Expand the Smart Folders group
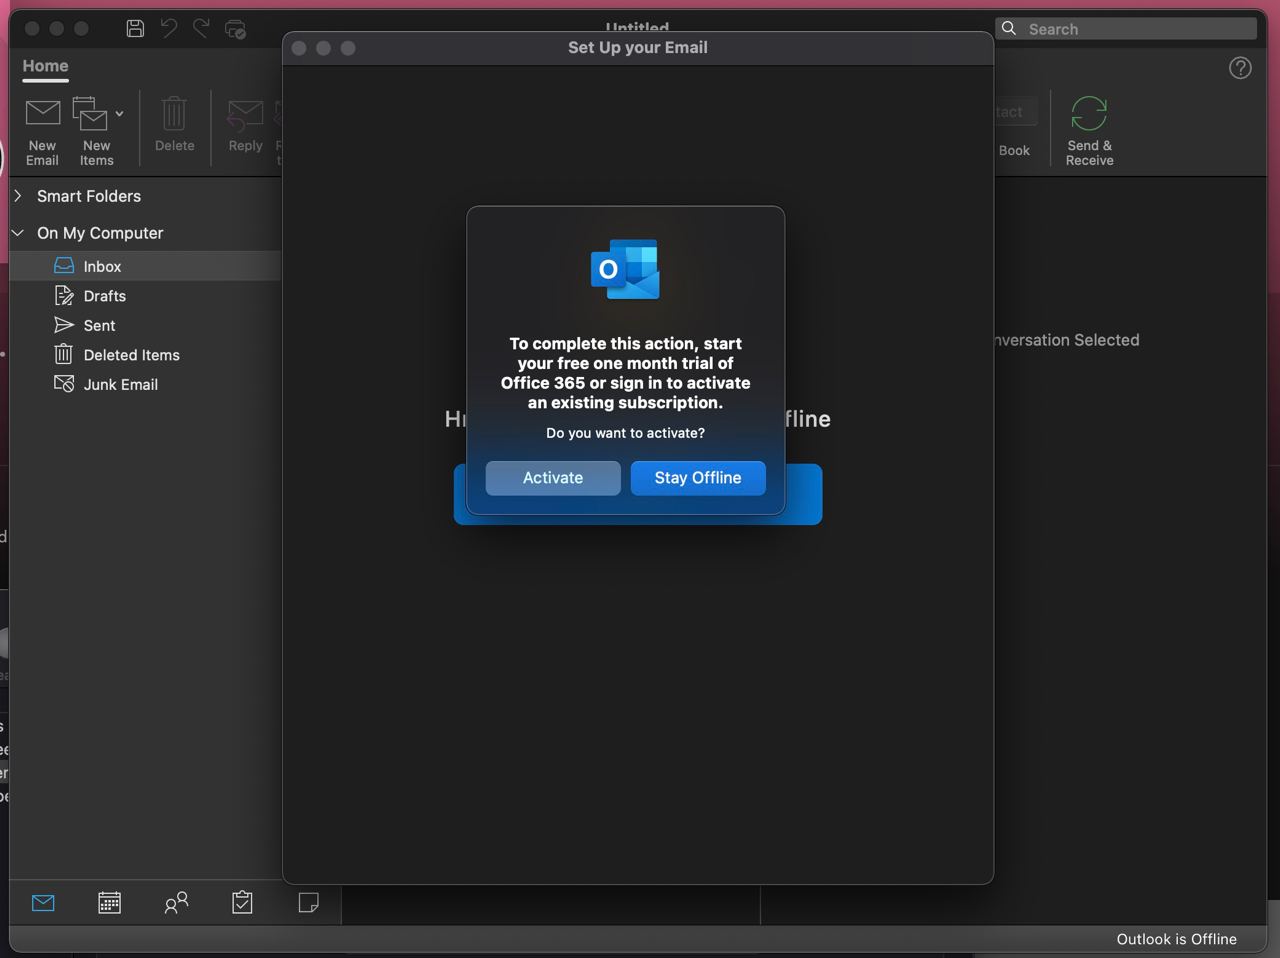Image resolution: width=1280 pixels, height=958 pixels. click(x=18, y=196)
